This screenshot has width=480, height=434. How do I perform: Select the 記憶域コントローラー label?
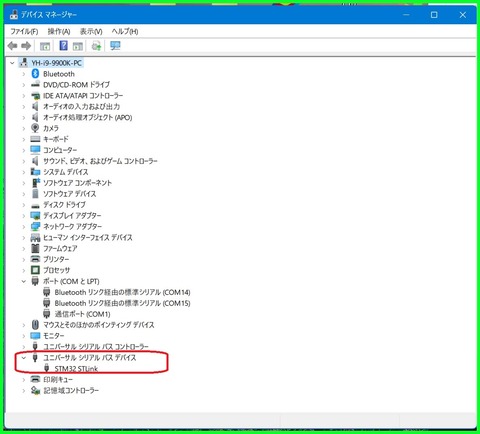pyautogui.click(x=71, y=391)
